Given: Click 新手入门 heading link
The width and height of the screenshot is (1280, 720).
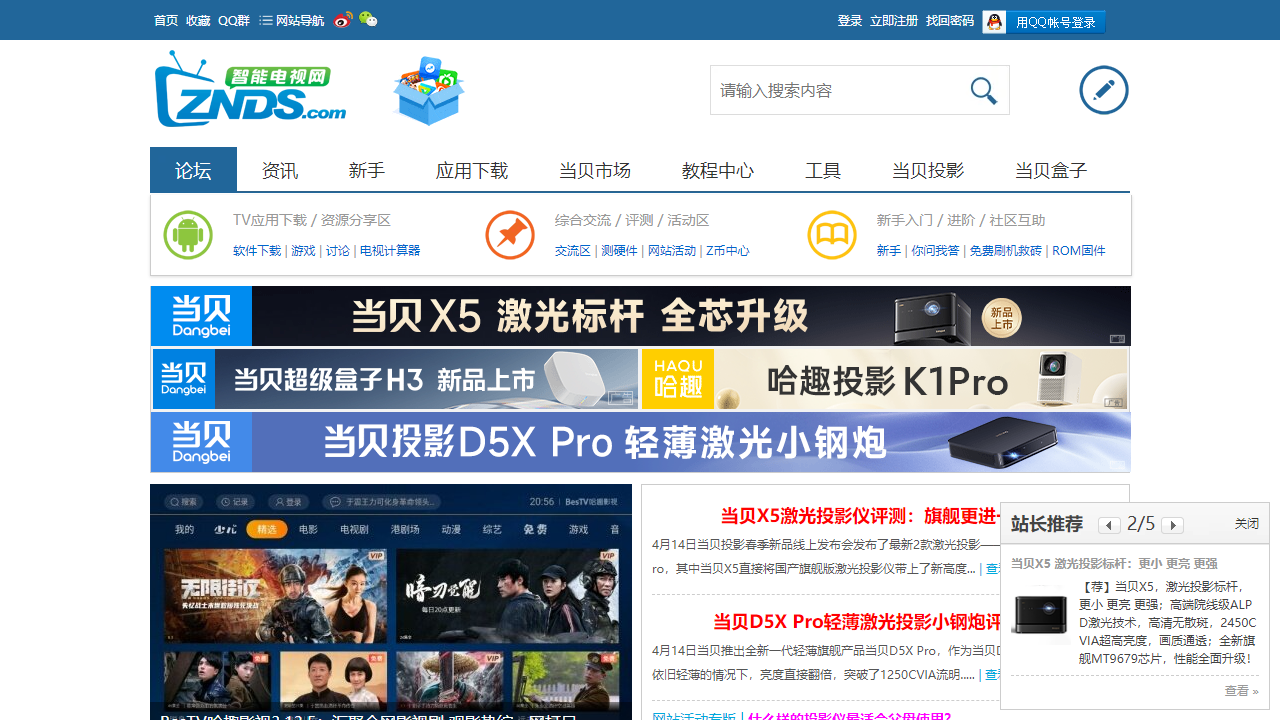Looking at the screenshot, I should click(x=905, y=220).
